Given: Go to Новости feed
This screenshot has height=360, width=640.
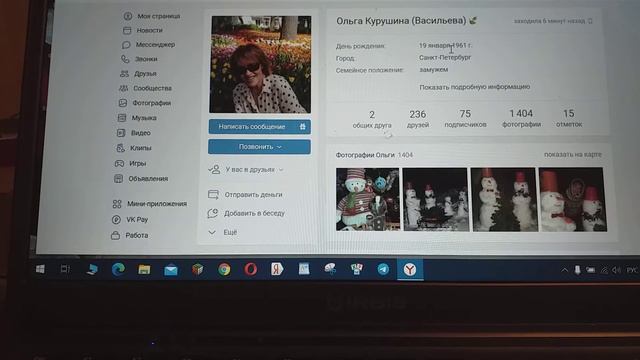Looking at the screenshot, I should click(142, 30).
